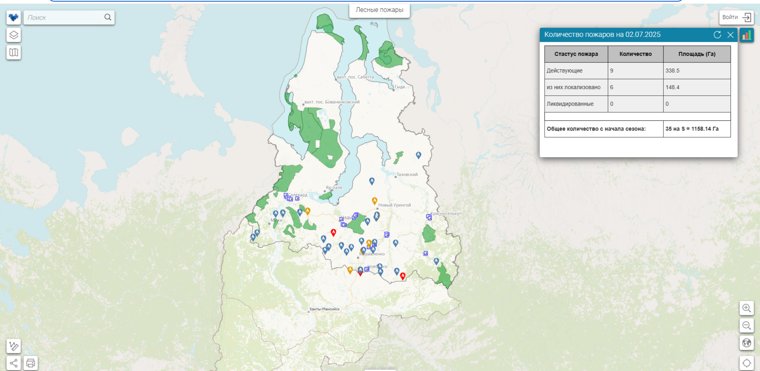This screenshot has width=760, height=371.
Task: Click the red fire marker near southeast border
Action: [x=402, y=276]
